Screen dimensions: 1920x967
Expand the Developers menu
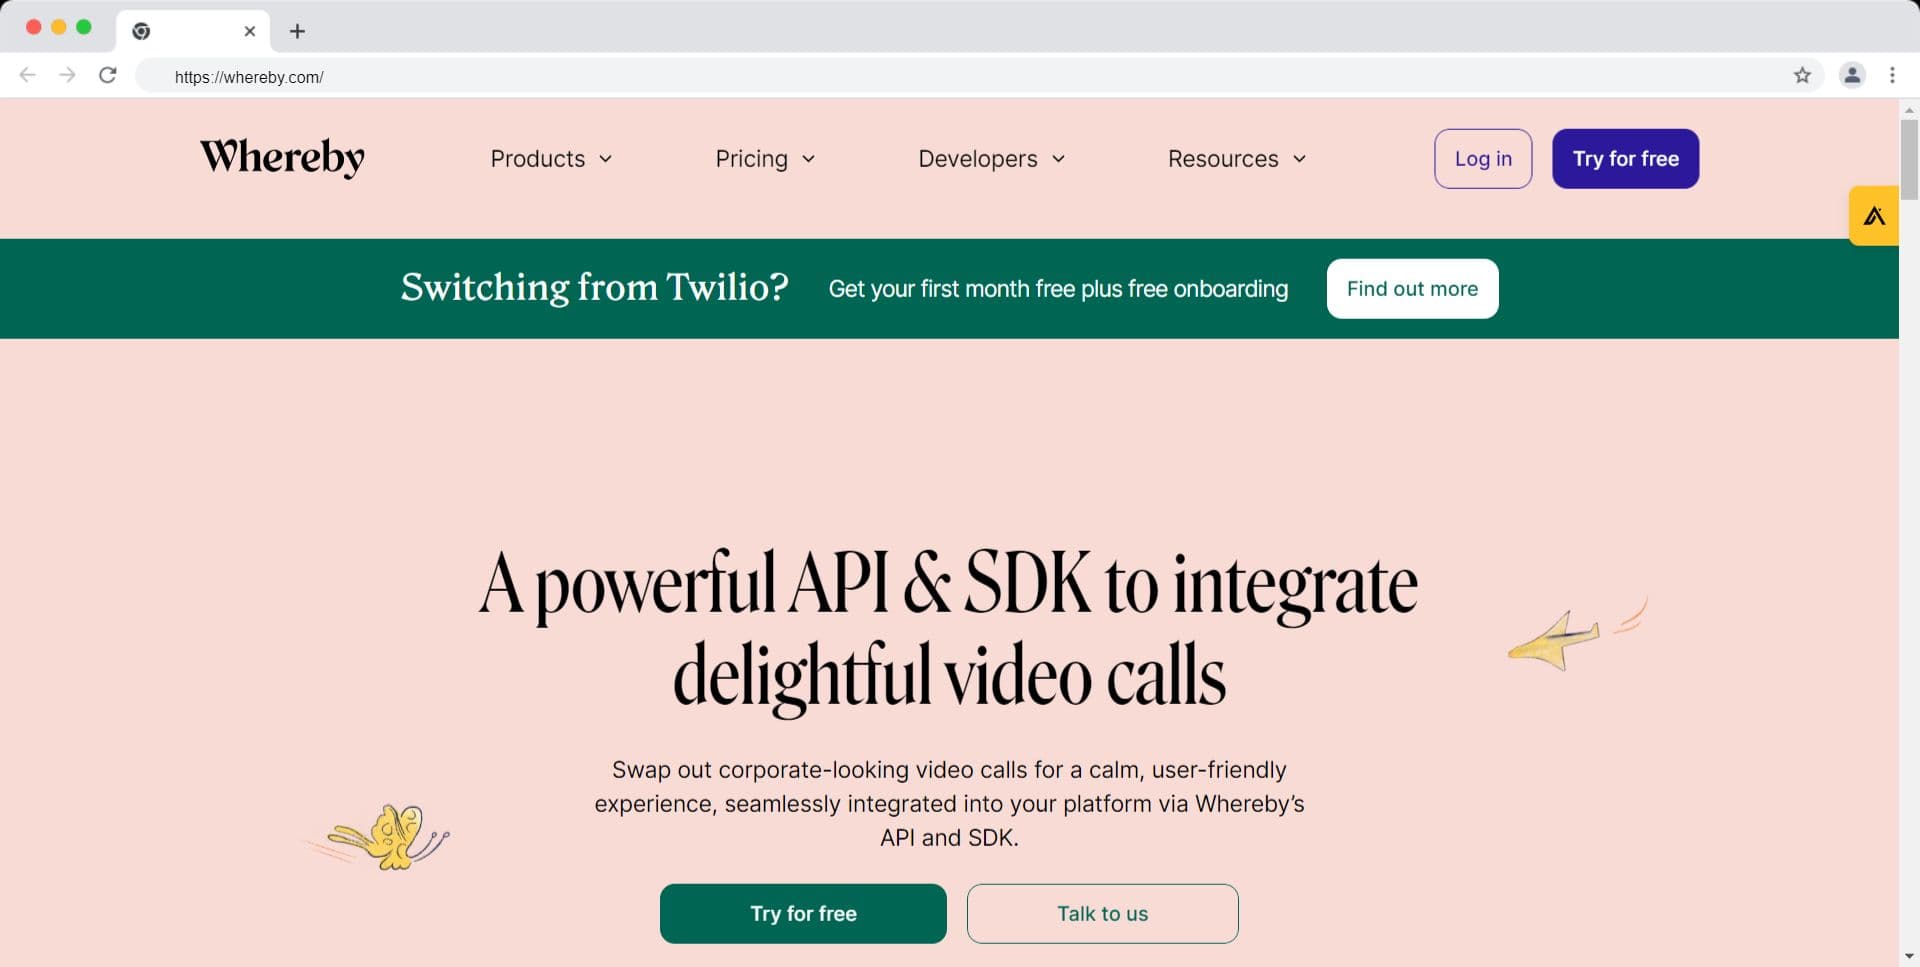click(991, 159)
